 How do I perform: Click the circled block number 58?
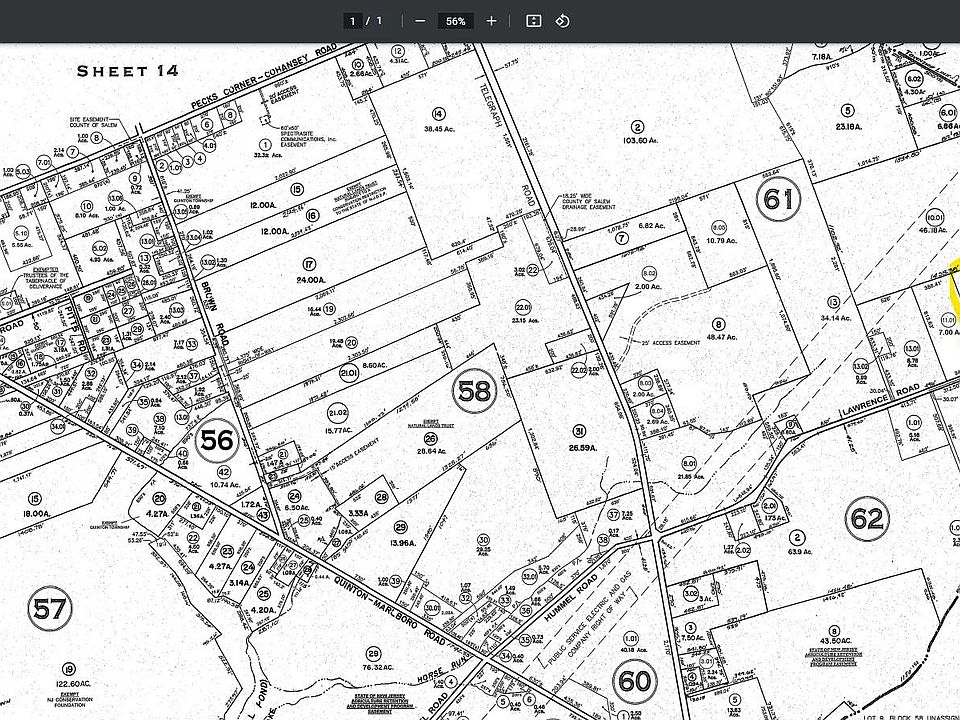pos(475,391)
